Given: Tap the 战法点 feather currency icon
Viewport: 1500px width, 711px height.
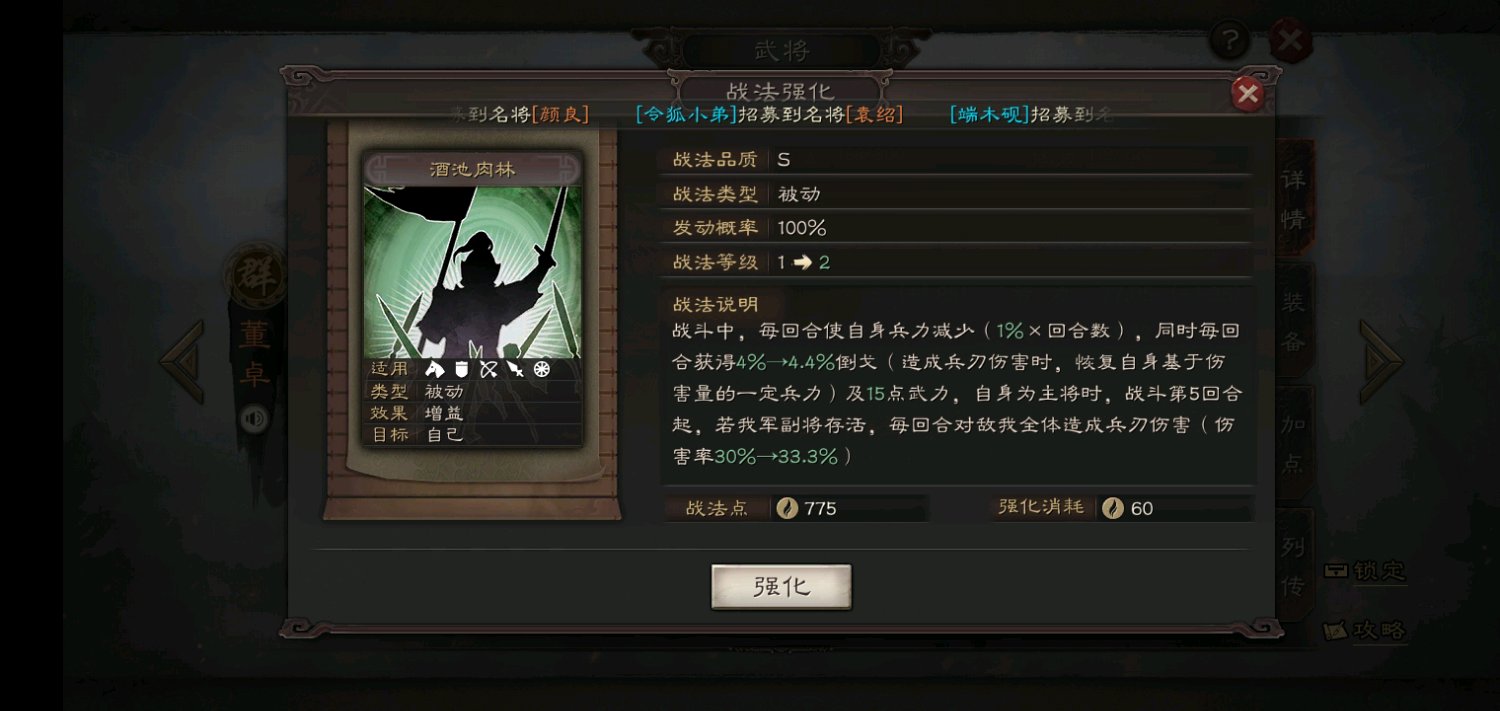Looking at the screenshot, I should tap(787, 508).
